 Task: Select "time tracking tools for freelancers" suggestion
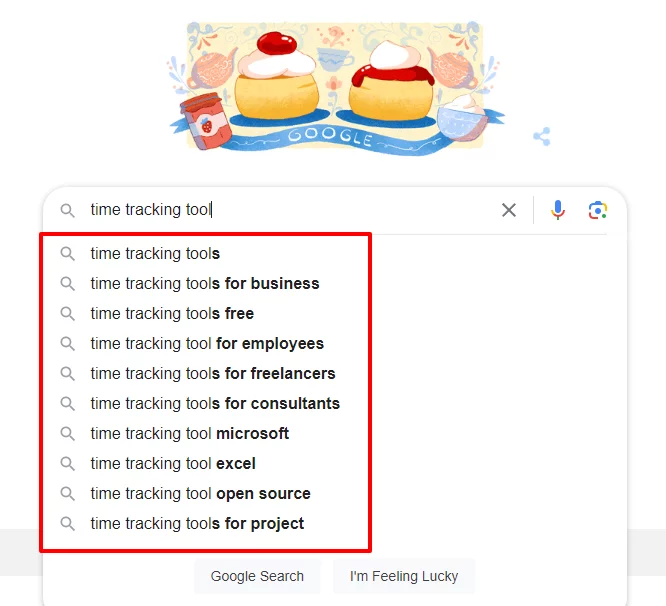(213, 374)
